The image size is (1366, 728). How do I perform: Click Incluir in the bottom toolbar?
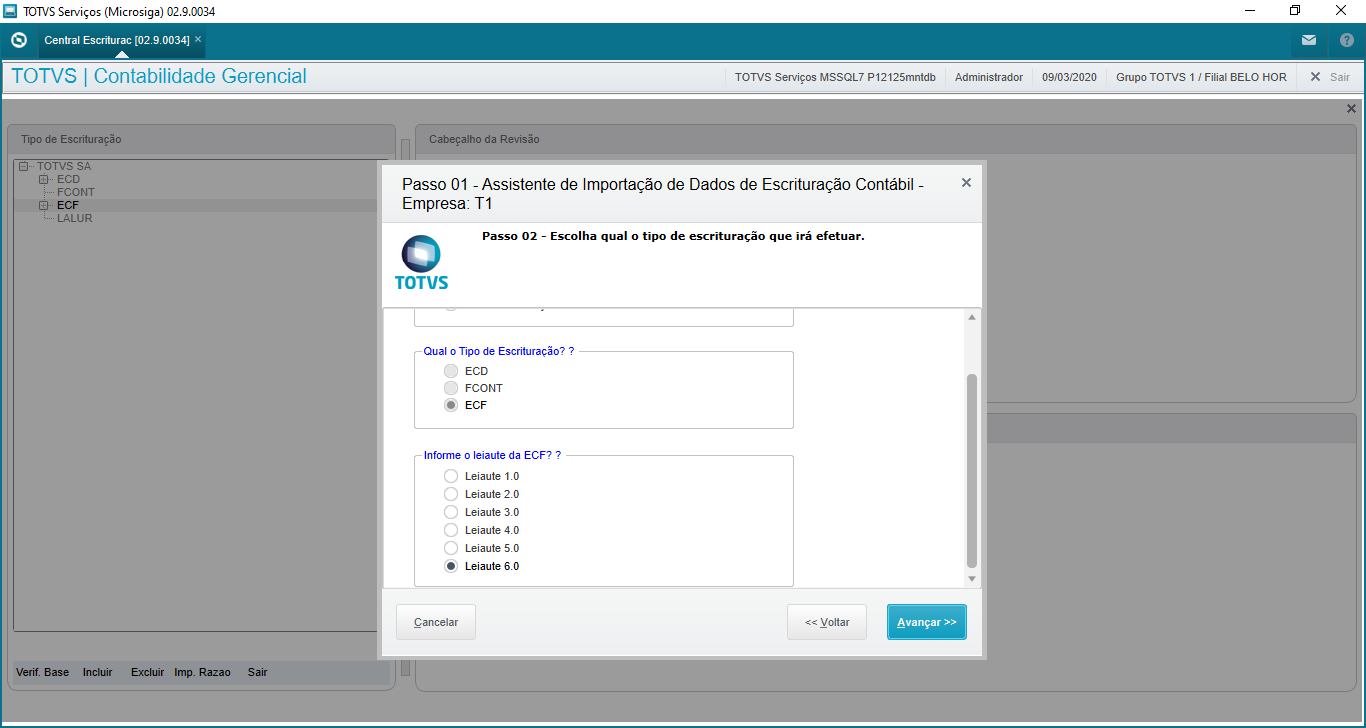pos(98,672)
